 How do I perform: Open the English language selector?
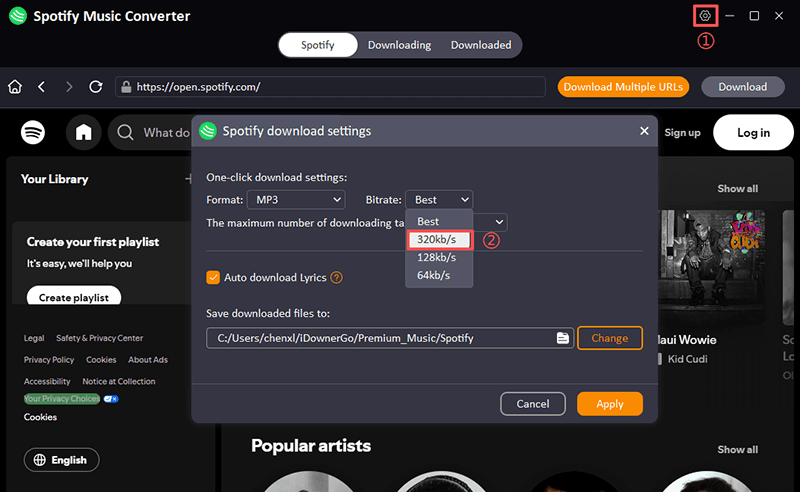point(61,460)
